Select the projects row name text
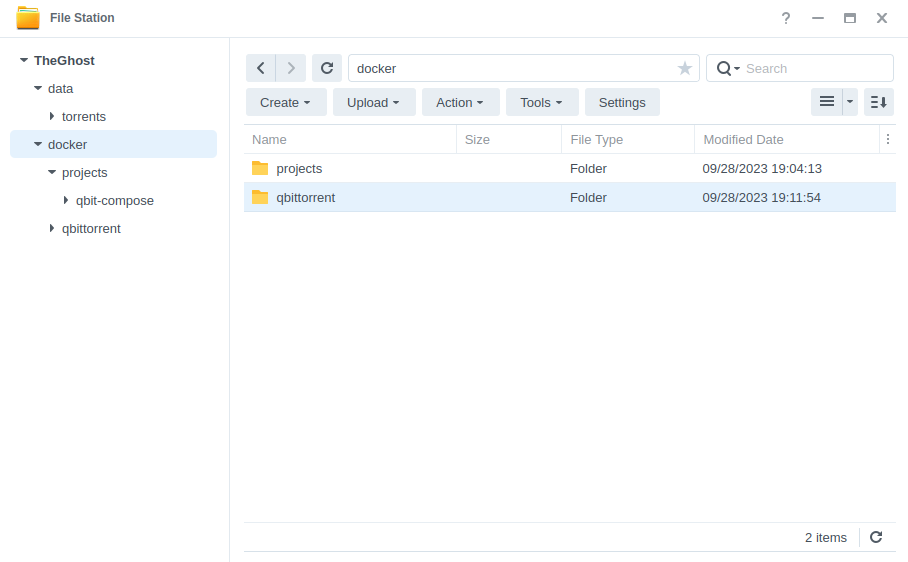The height and width of the screenshot is (562, 908). click(299, 168)
